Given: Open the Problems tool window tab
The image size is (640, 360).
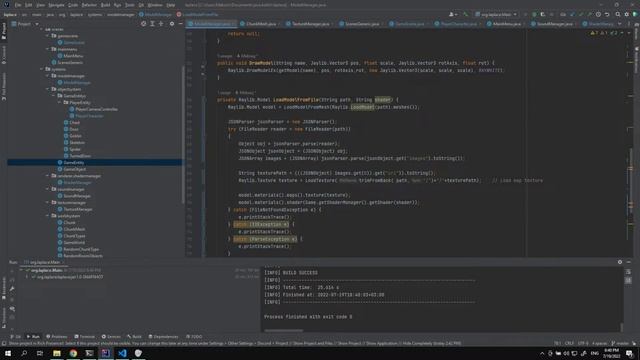Looking at the screenshot, I should pos(57,337).
